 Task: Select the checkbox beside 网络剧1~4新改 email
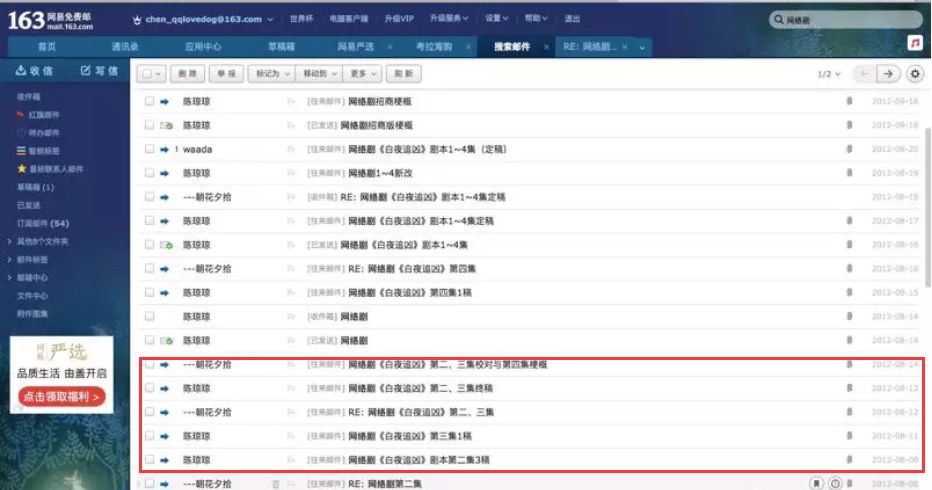coord(149,173)
